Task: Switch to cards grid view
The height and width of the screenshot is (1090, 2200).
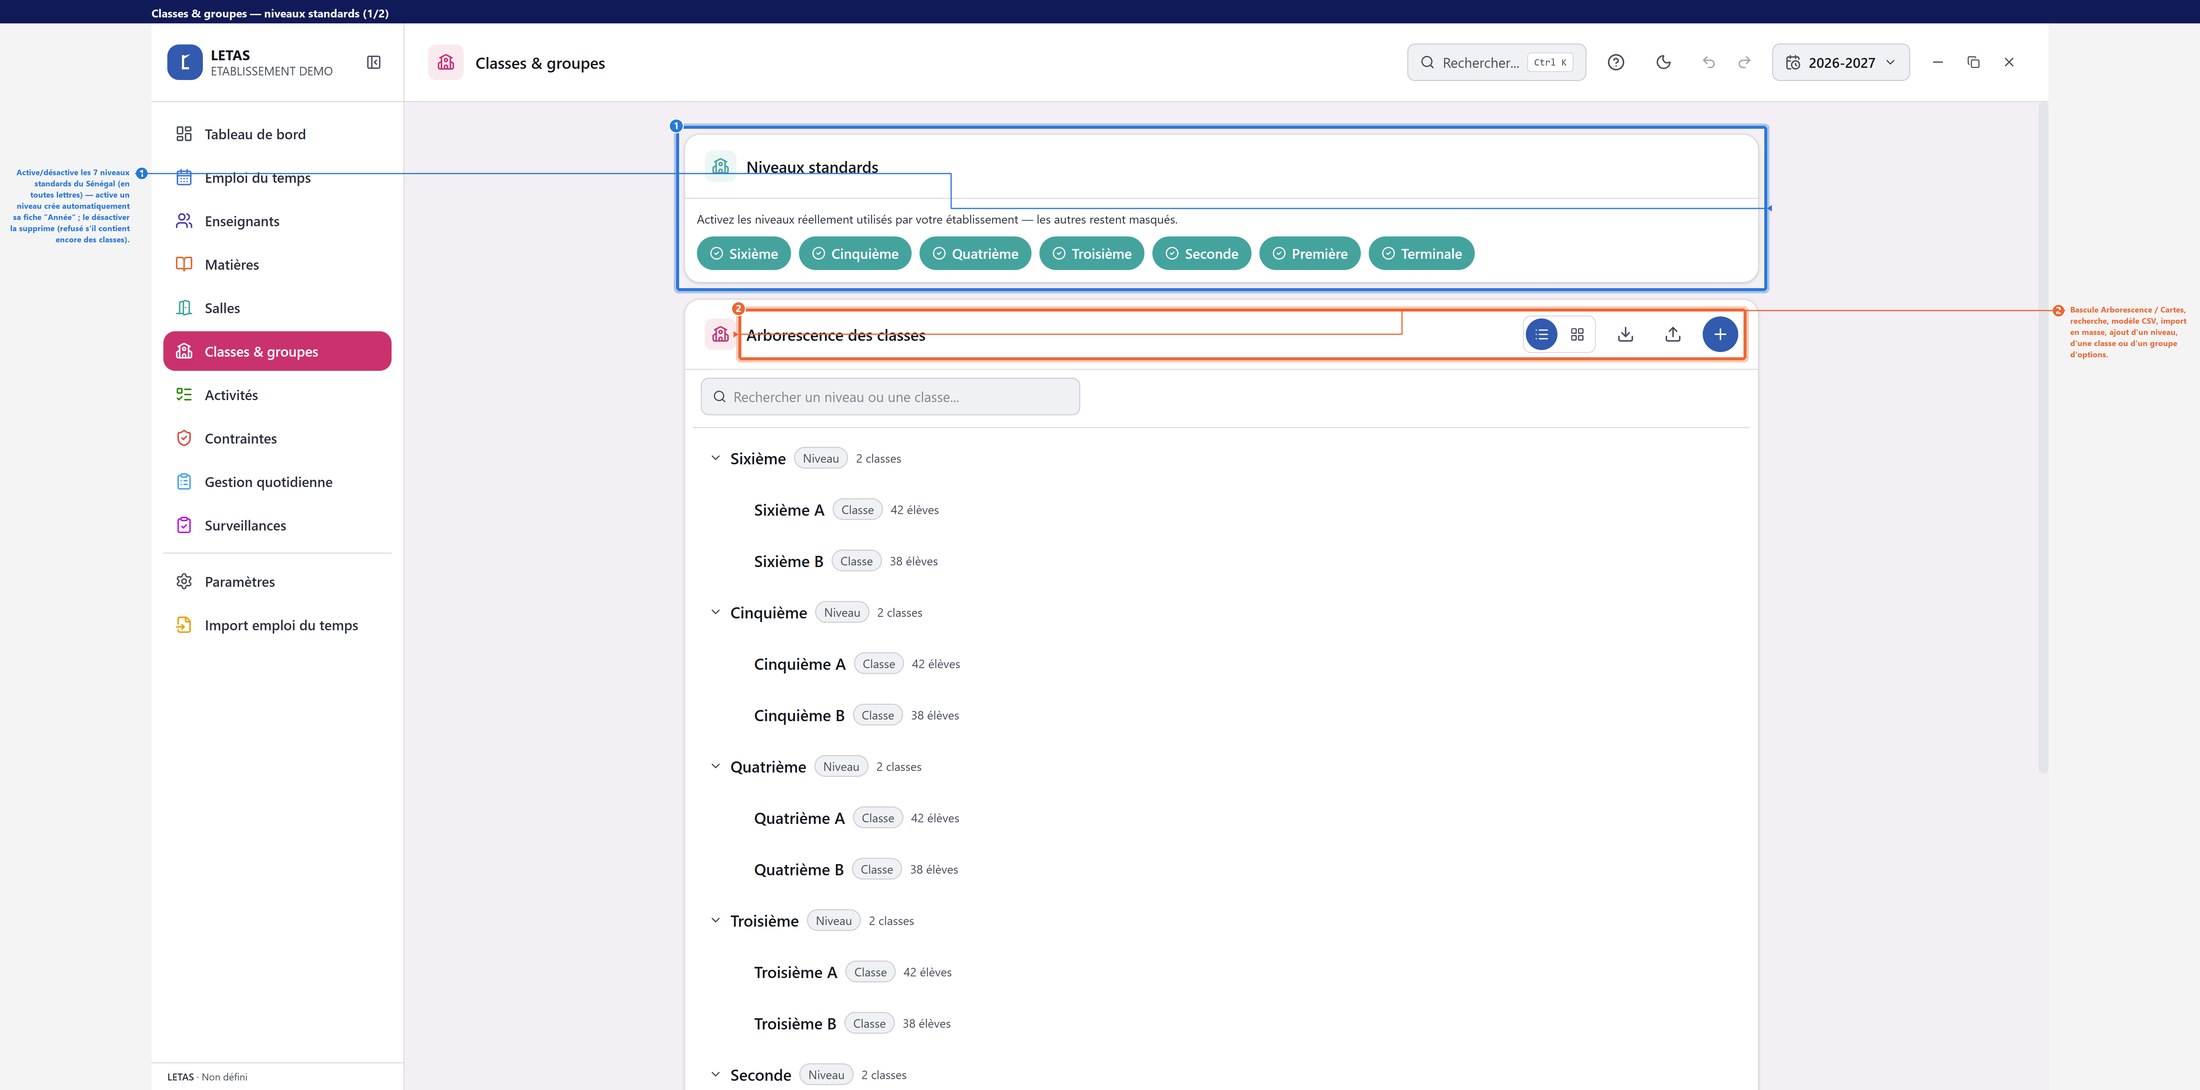Action: pyautogui.click(x=1577, y=334)
